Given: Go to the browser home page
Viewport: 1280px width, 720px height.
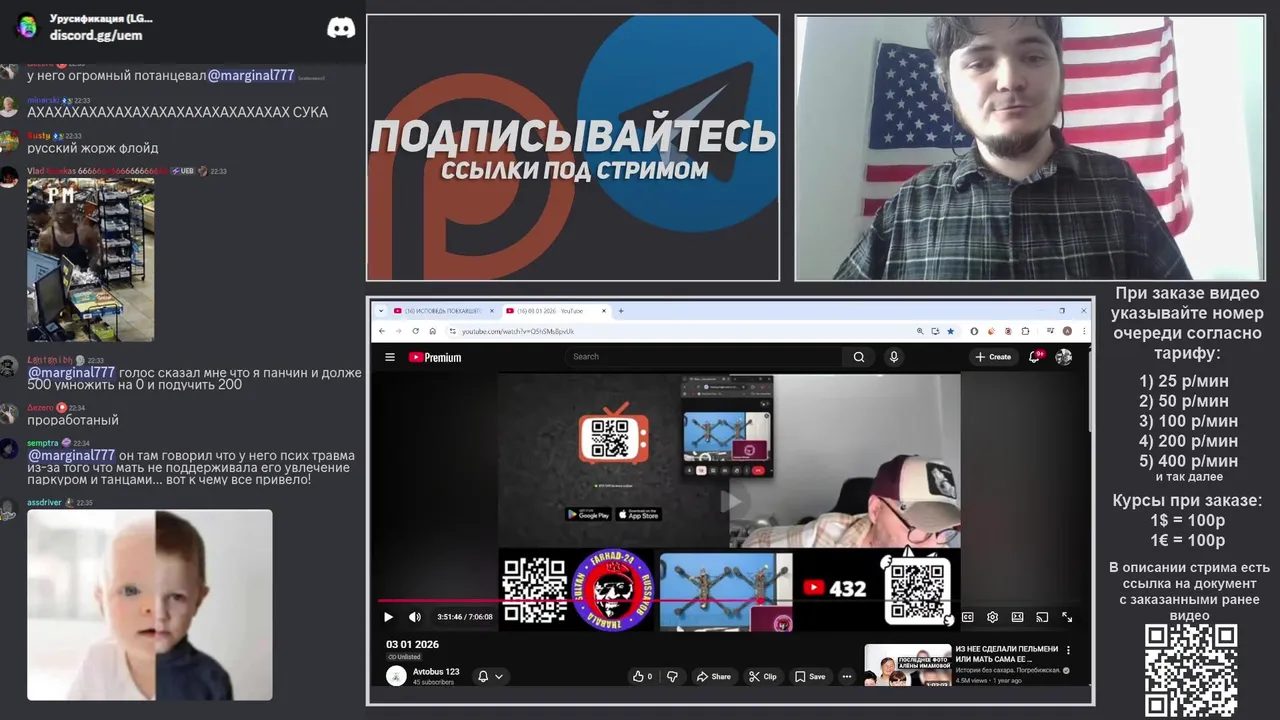Looking at the screenshot, I should (432, 331).
